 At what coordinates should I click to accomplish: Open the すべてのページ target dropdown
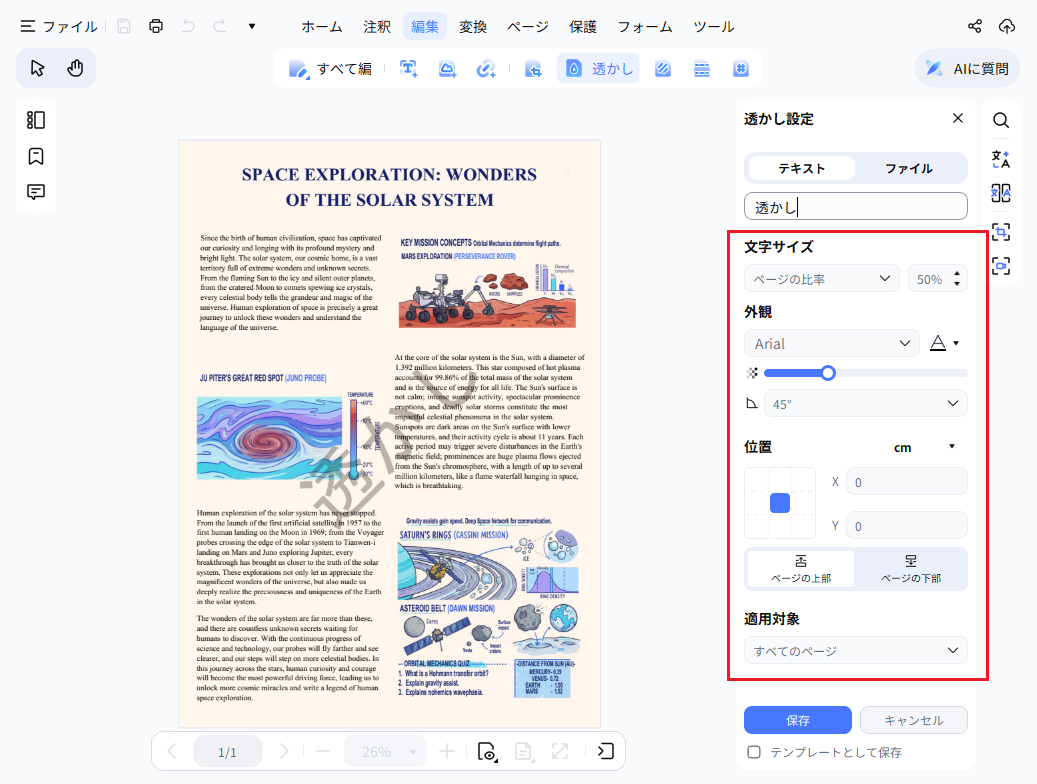pyautogui.click(x=856, y=650)
